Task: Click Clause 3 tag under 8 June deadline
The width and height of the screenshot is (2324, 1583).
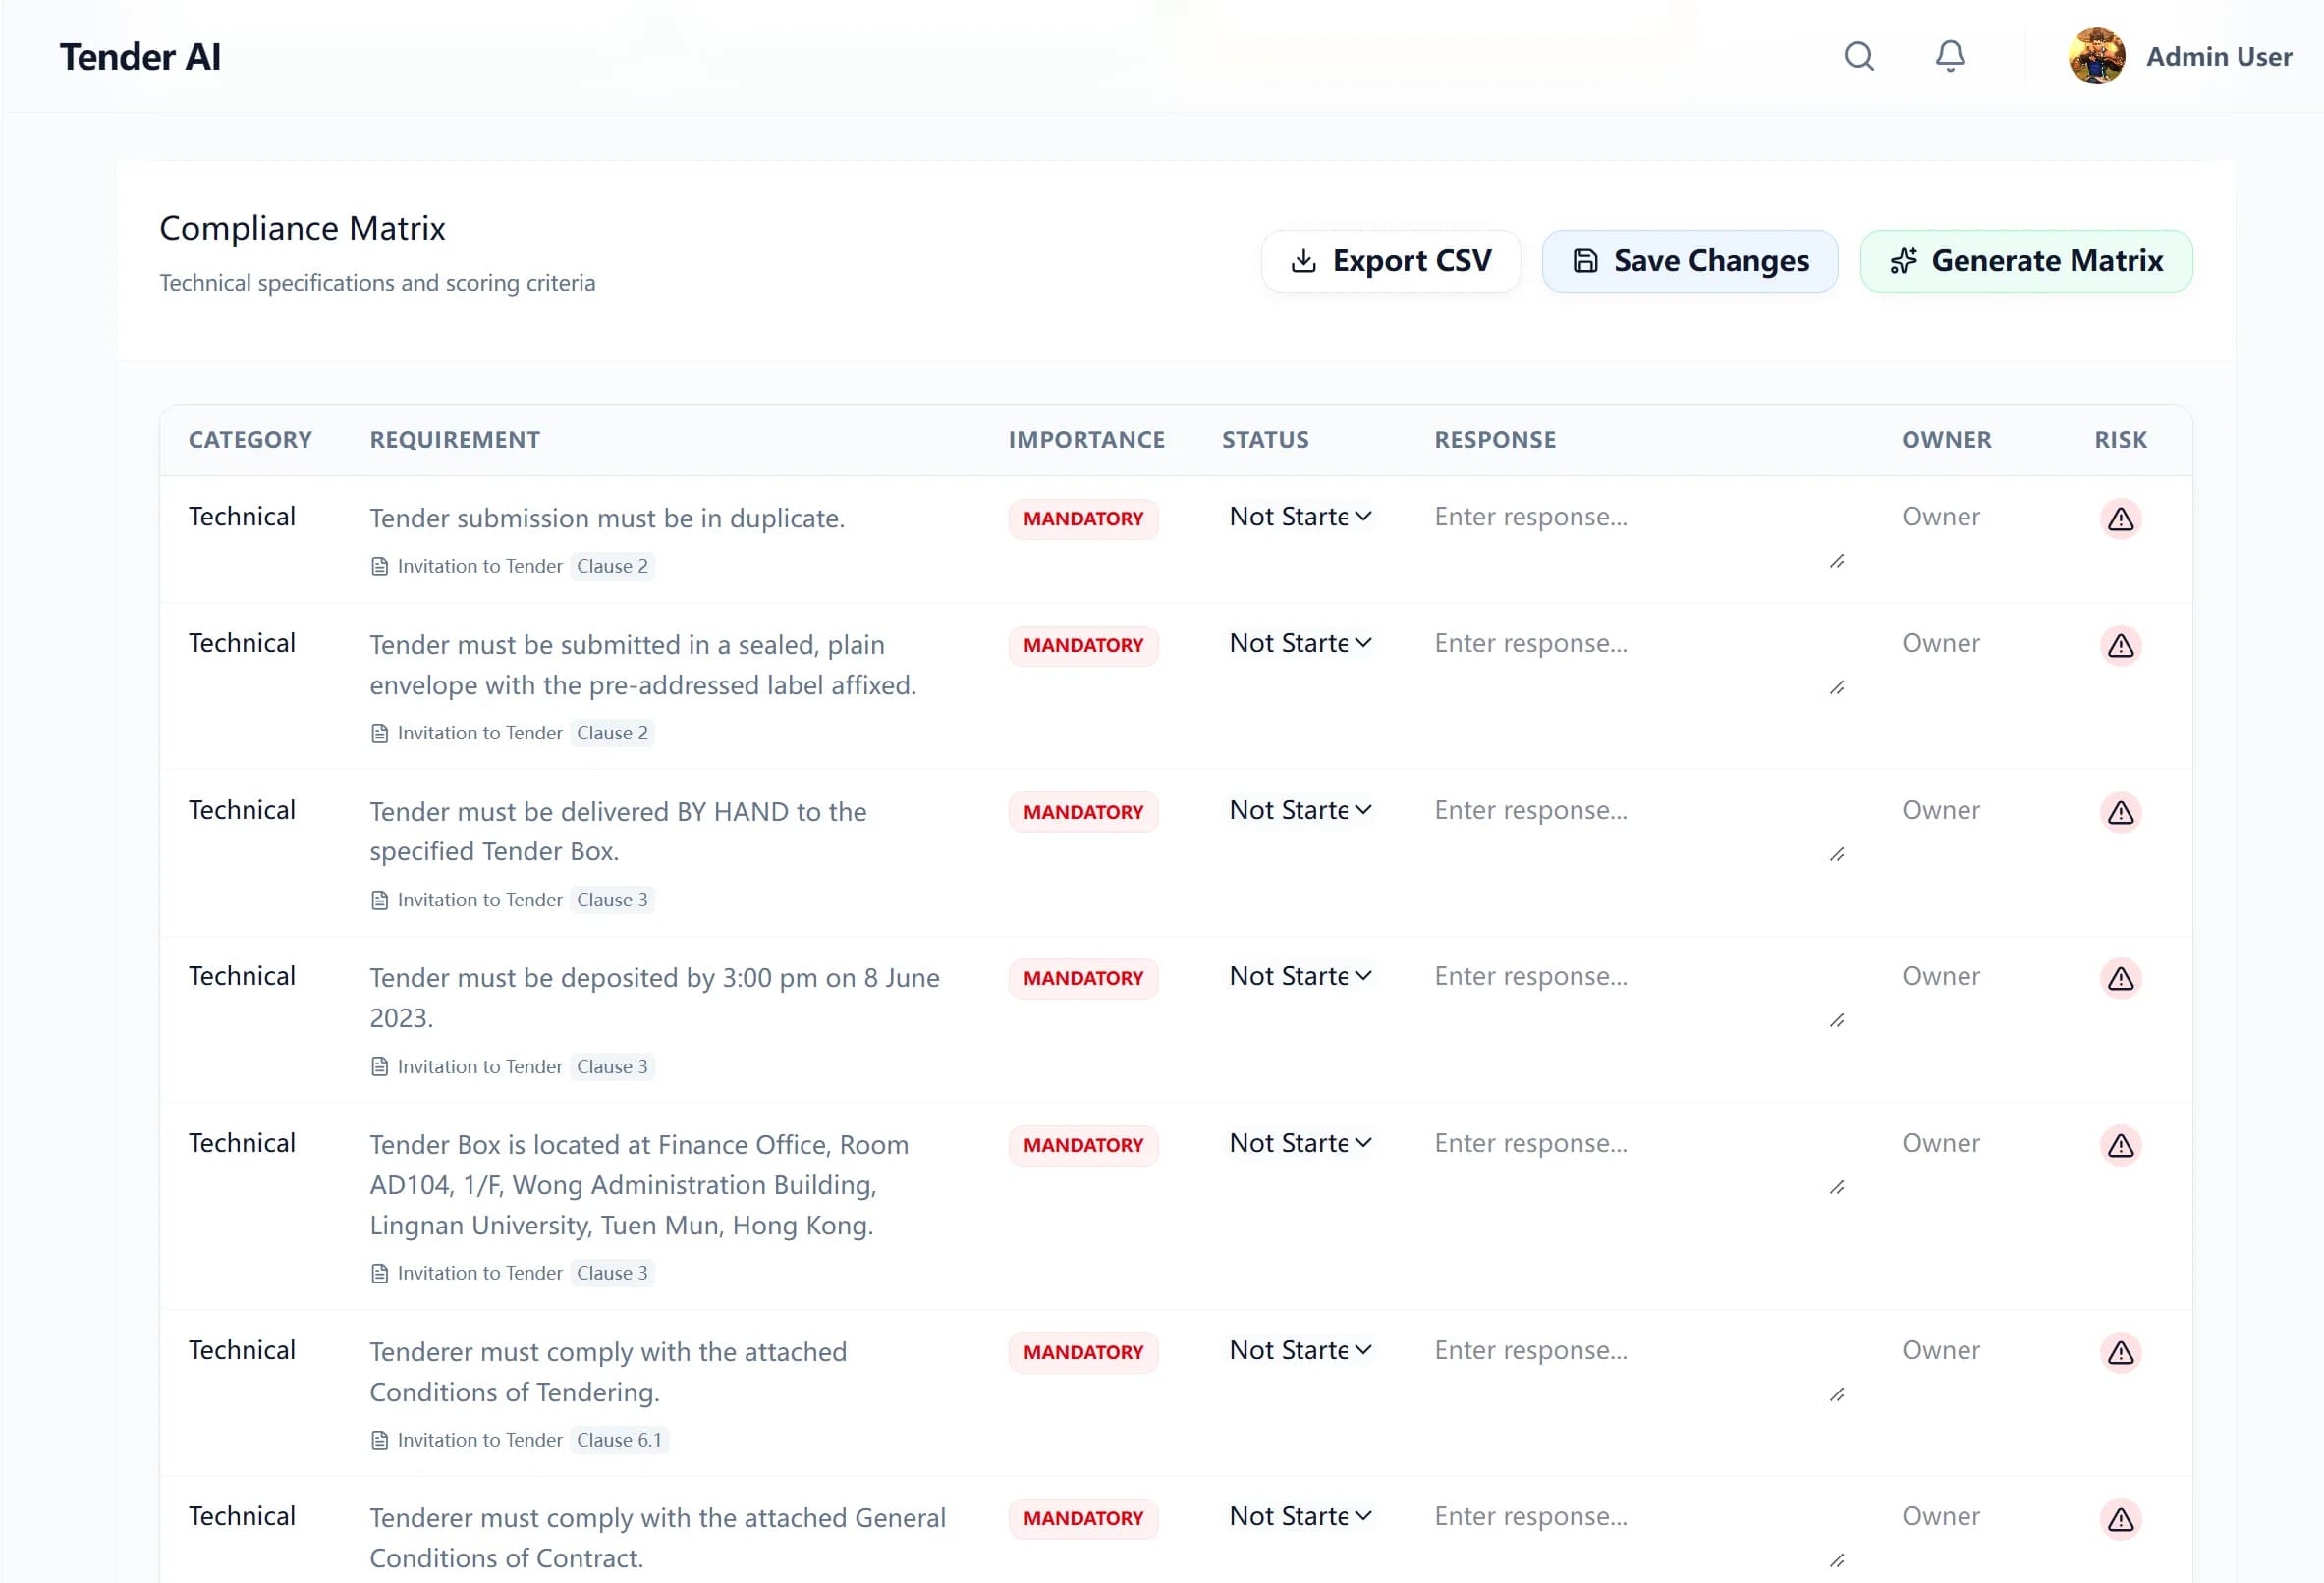Action: pyautogui.click(x=612, y=1067)
